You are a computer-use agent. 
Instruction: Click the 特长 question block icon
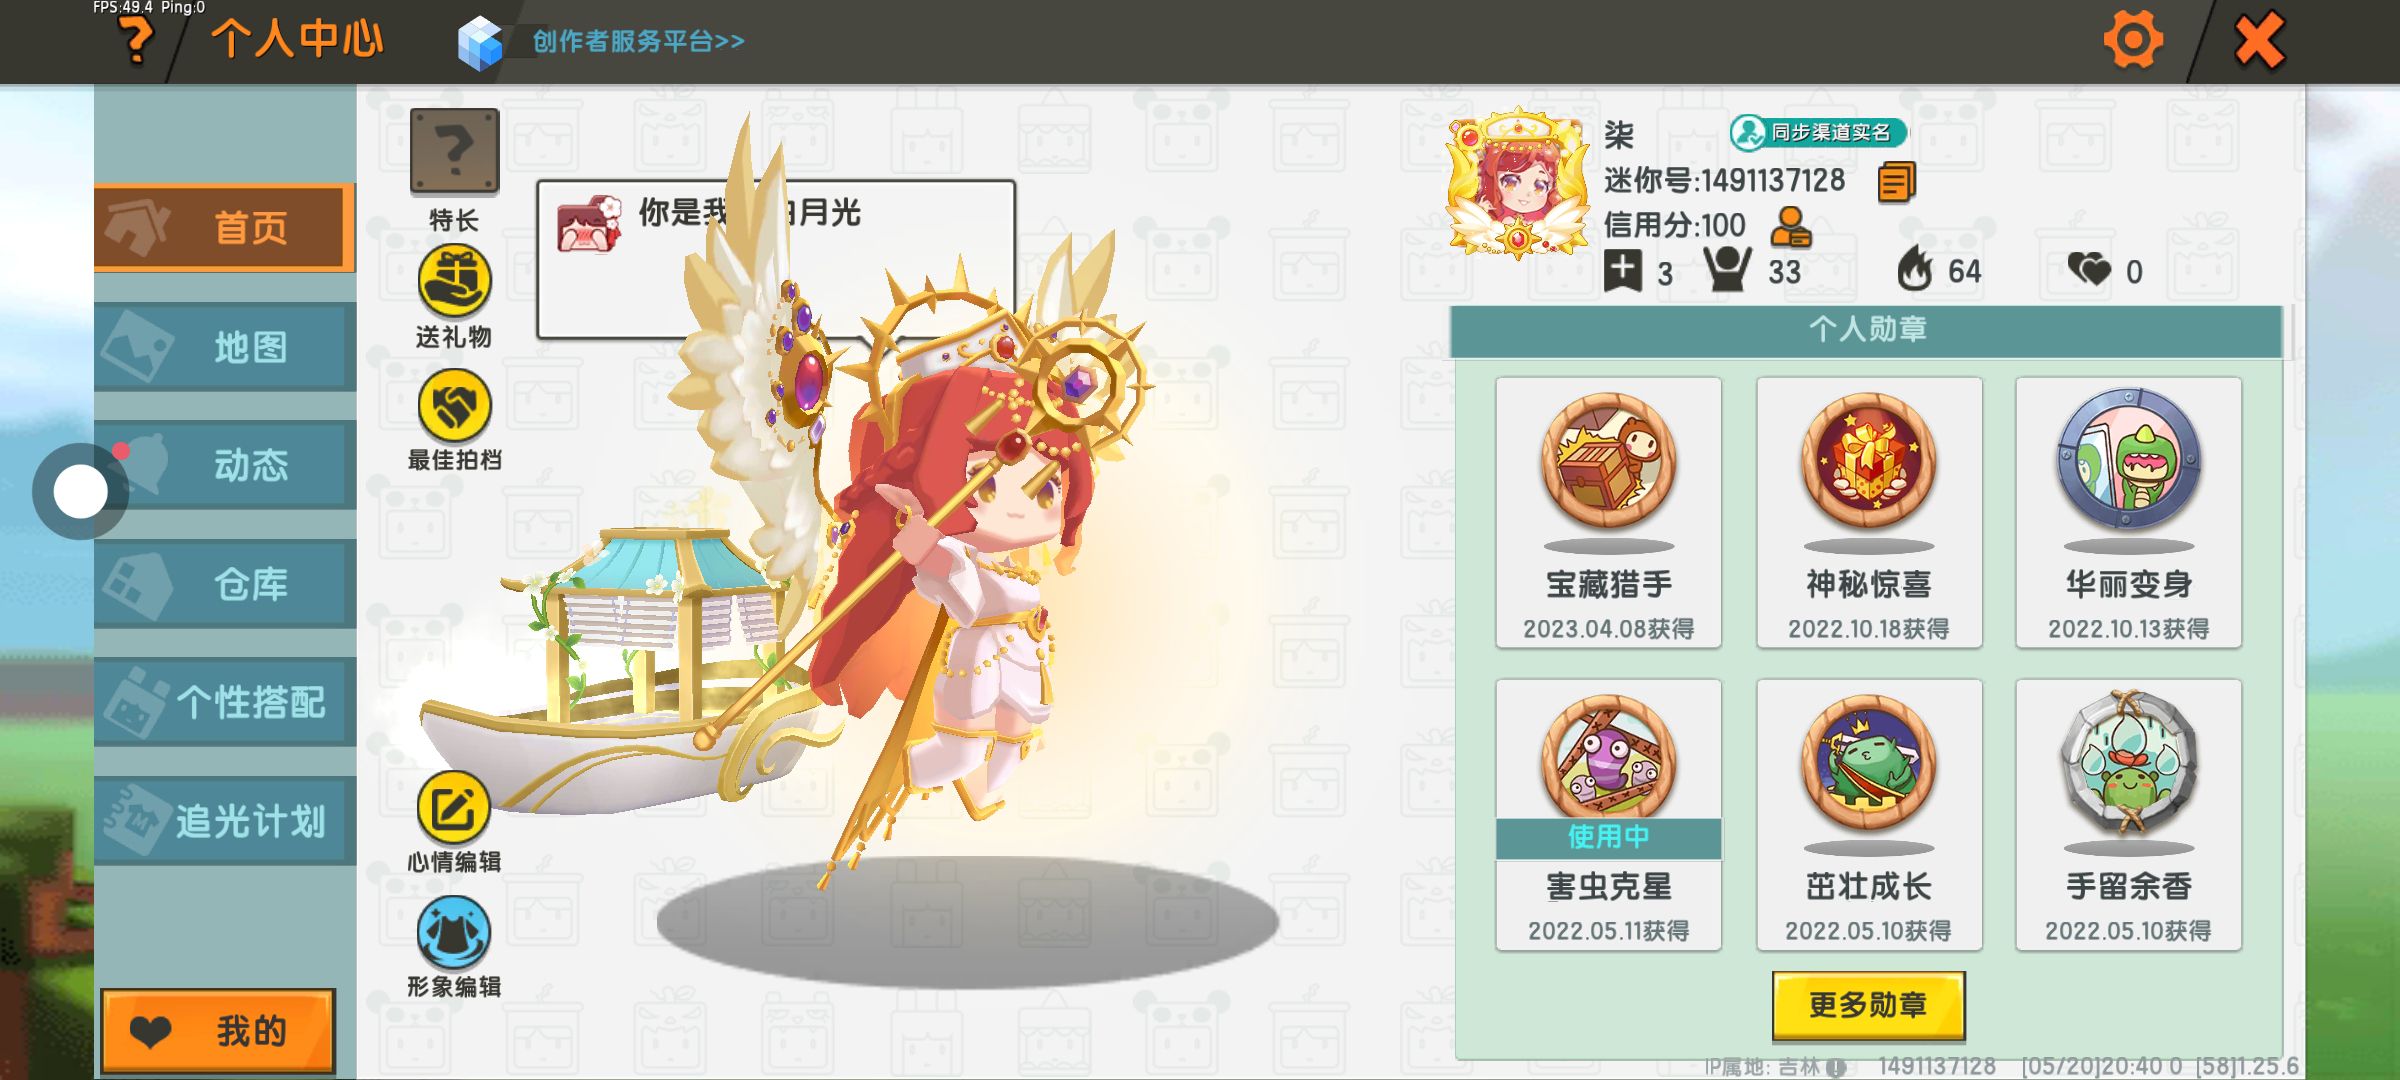(454, 151)
